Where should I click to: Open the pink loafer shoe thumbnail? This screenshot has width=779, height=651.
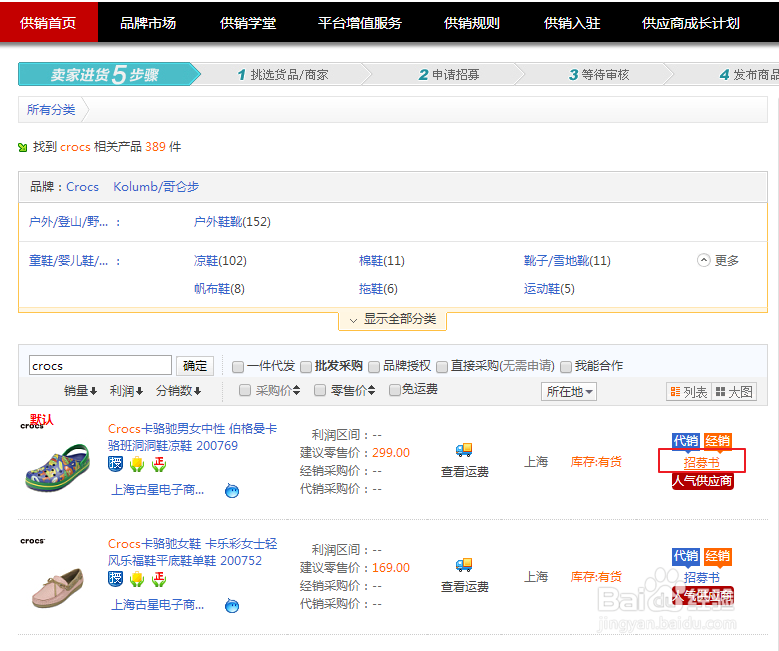pos(58,587)
